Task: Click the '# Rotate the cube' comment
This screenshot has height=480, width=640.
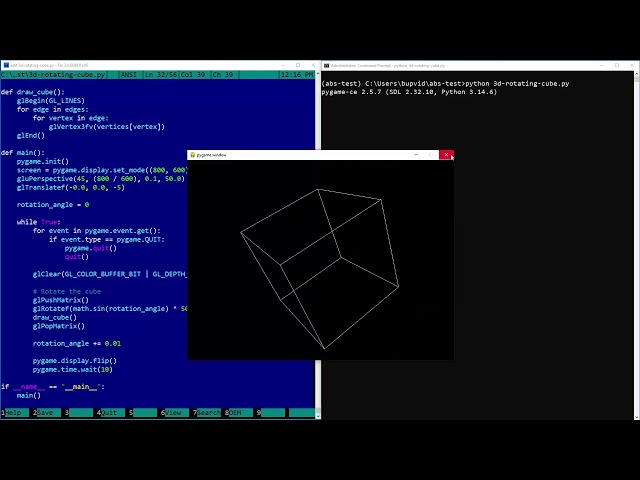Action: tap(67, 291)
